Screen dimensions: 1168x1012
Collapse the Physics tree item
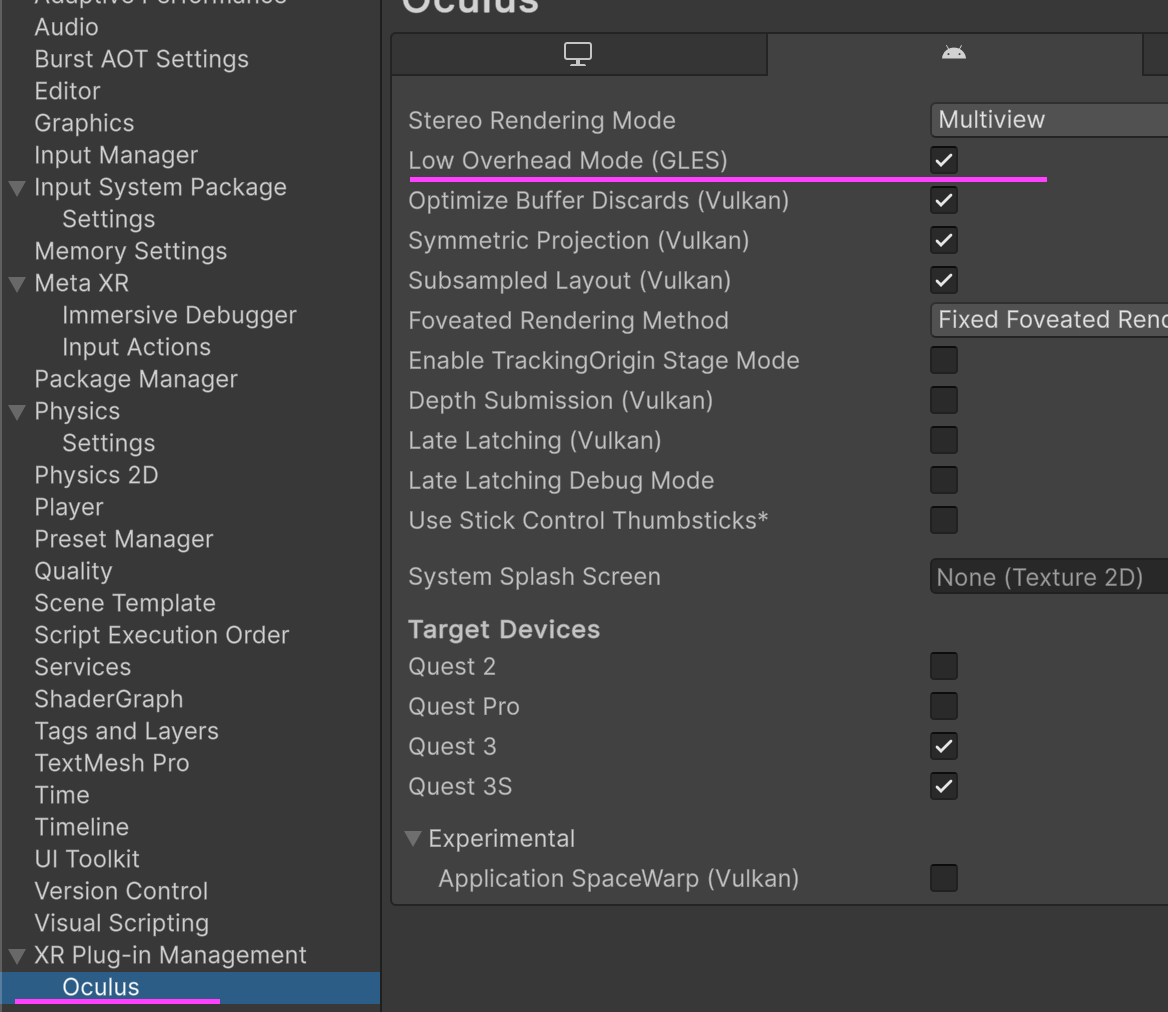(17, 412)
